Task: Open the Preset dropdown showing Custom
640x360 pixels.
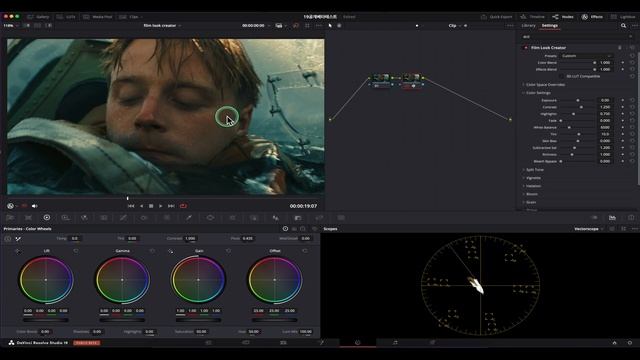Action: coord(586,56)
